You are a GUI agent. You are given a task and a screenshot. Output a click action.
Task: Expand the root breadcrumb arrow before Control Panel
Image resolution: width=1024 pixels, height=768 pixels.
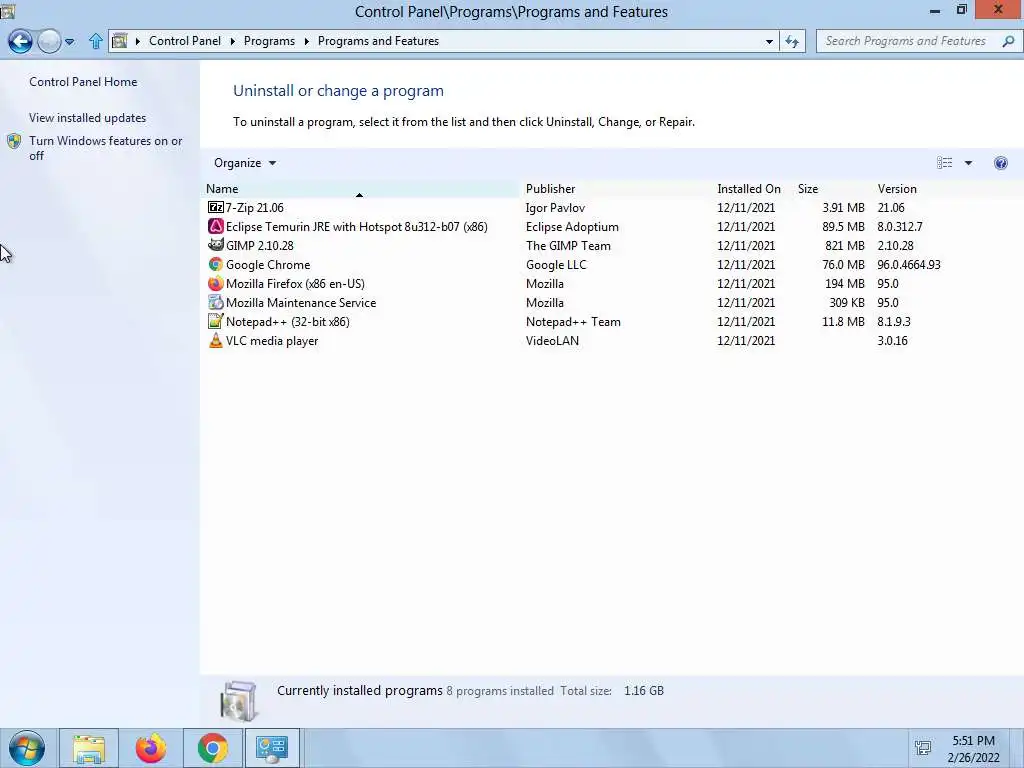138,41
